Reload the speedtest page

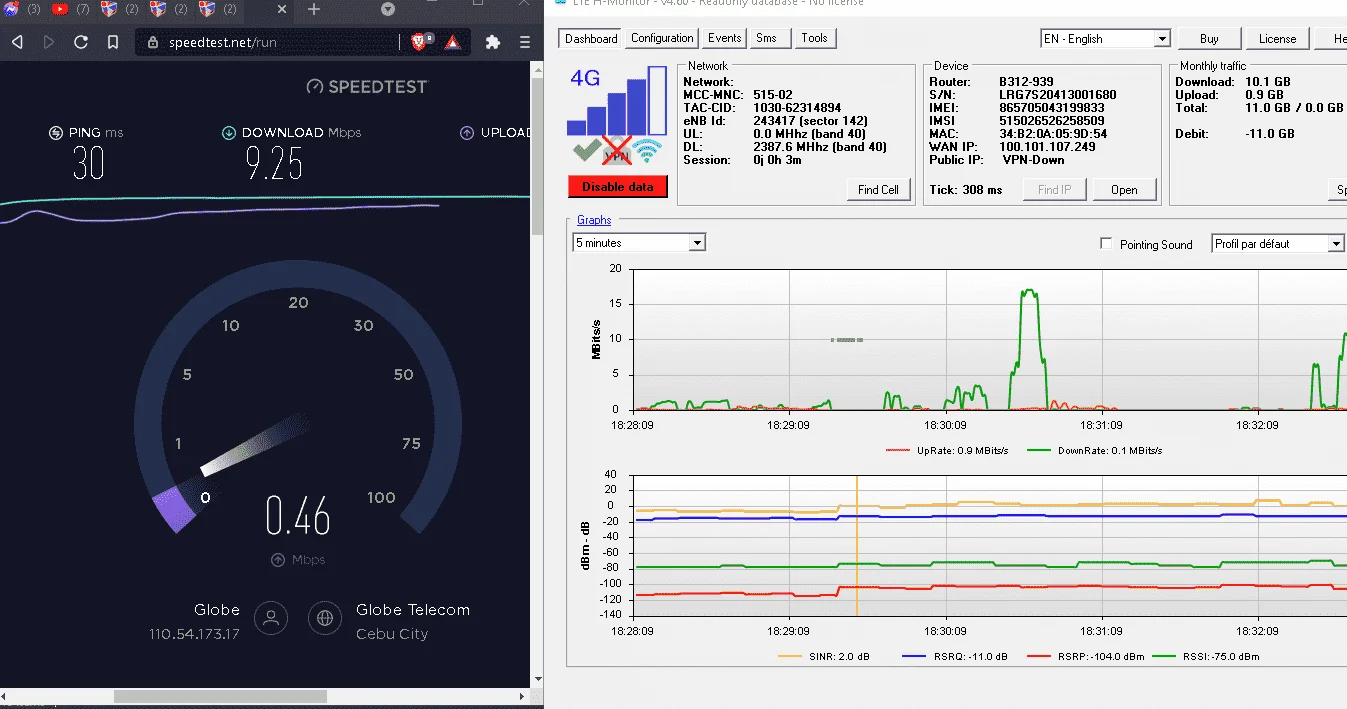(81, 42)
